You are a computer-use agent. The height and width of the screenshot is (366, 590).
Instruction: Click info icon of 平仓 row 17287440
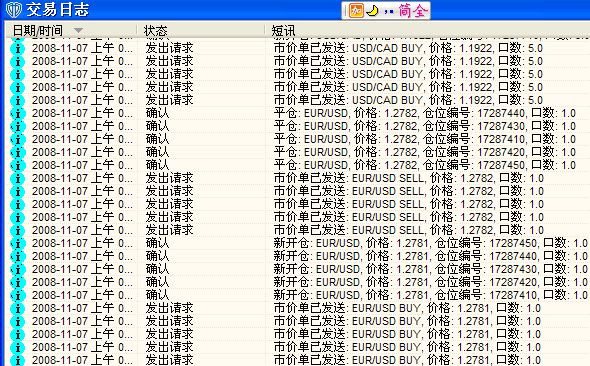click(x=17, y=114)
